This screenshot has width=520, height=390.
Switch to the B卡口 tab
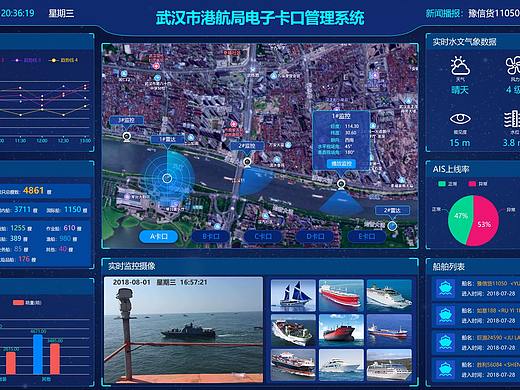211,236
